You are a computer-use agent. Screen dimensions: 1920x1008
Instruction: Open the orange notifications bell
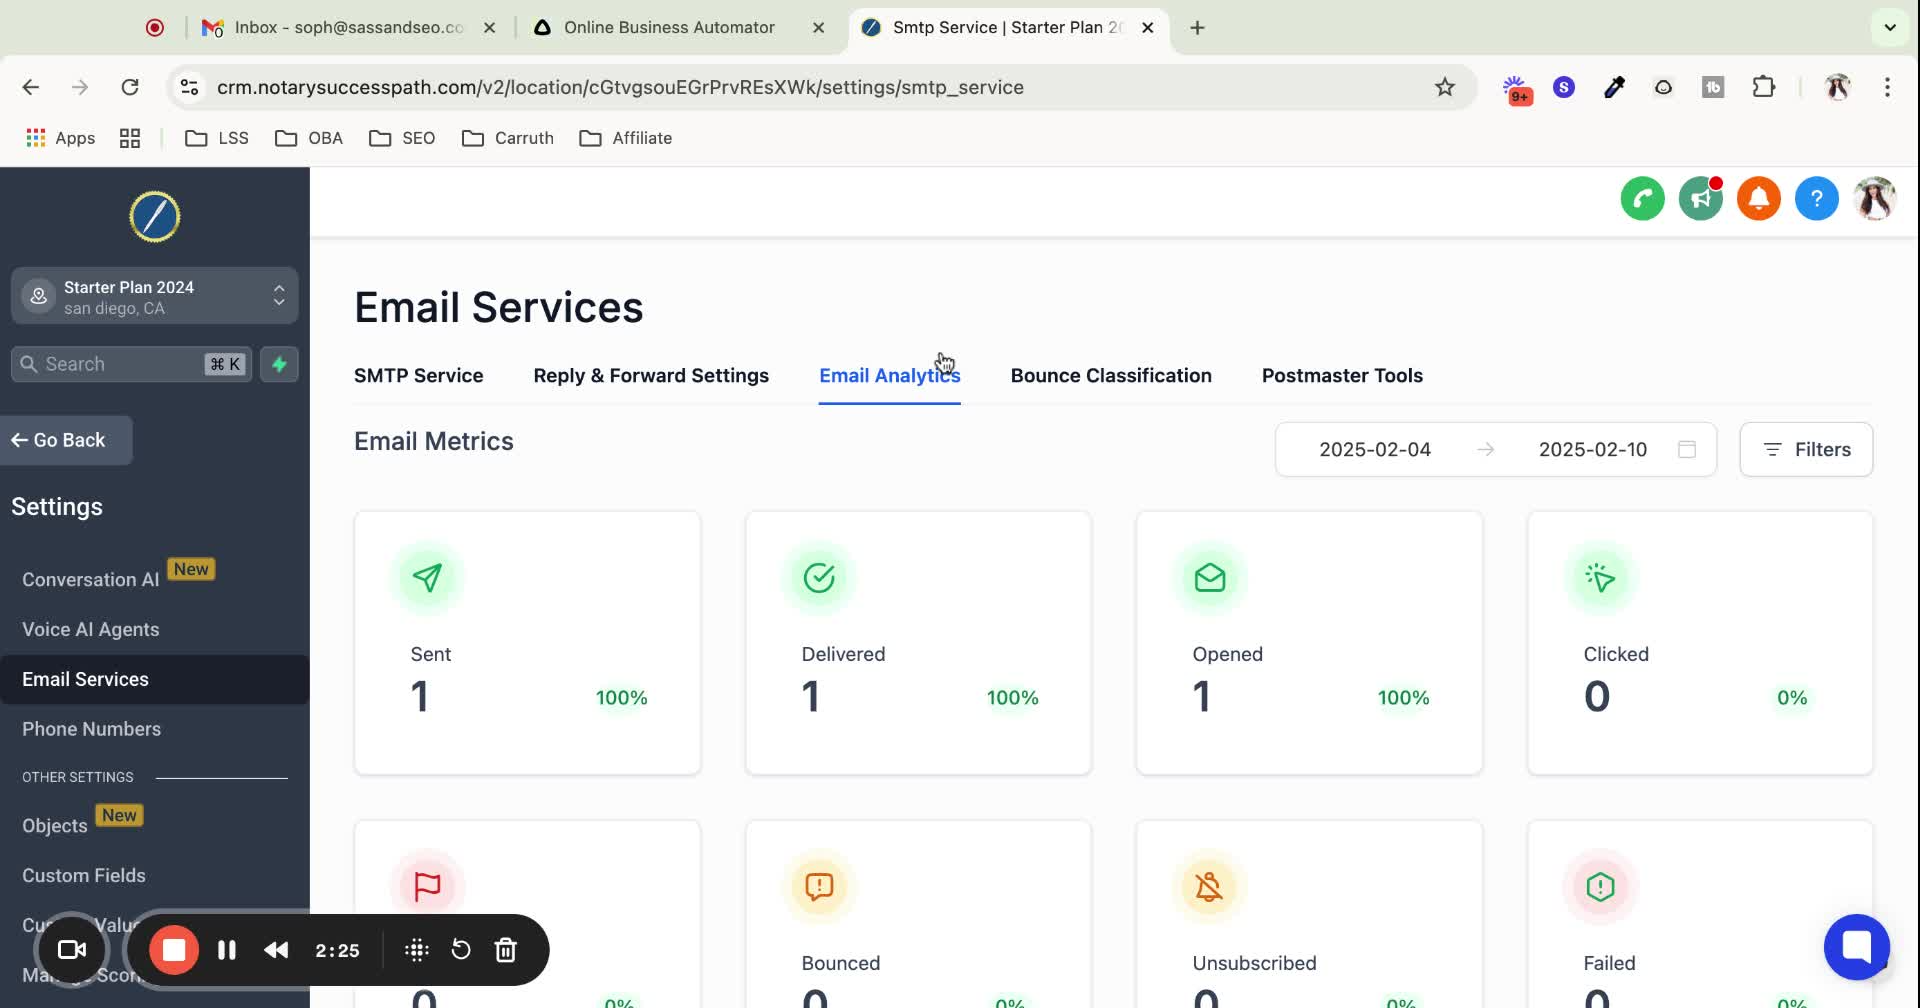click(x=1758, y=199)
